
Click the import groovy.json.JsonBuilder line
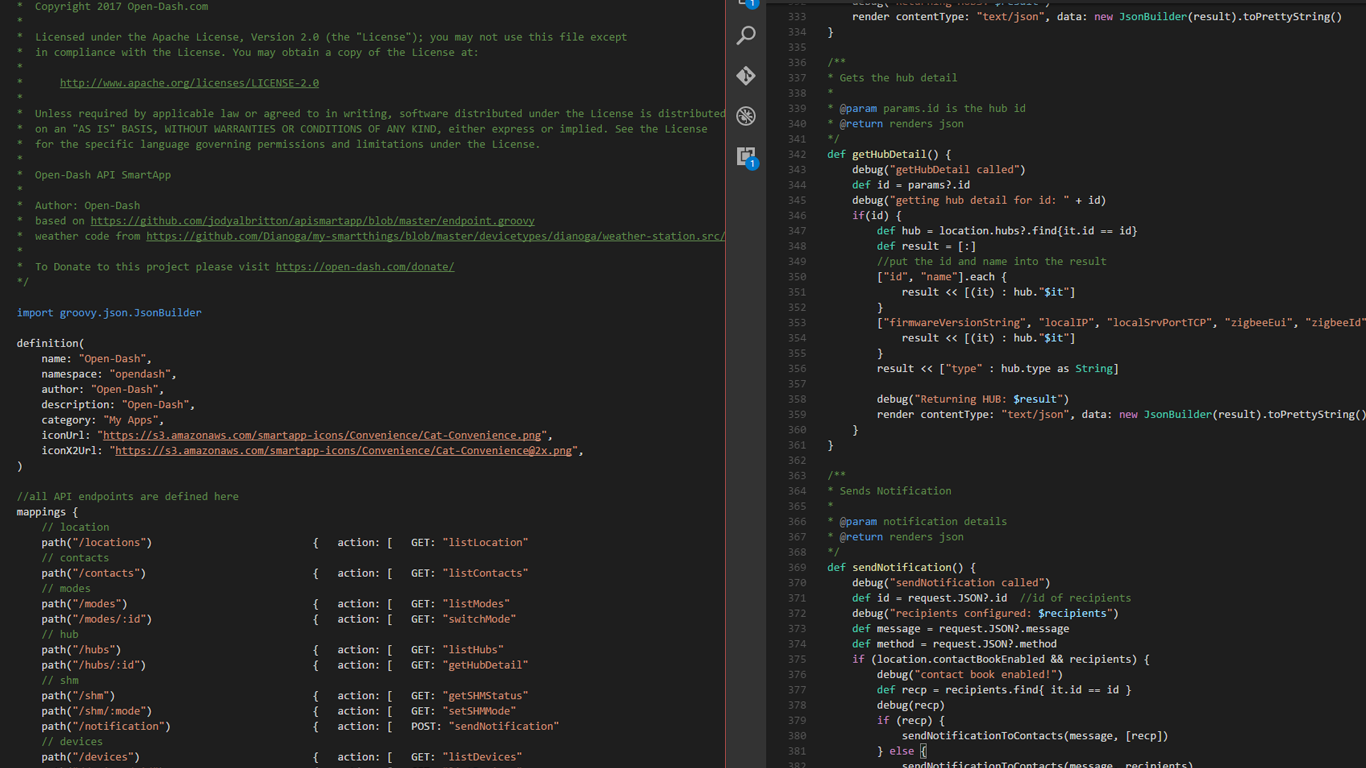click(109, 313)
